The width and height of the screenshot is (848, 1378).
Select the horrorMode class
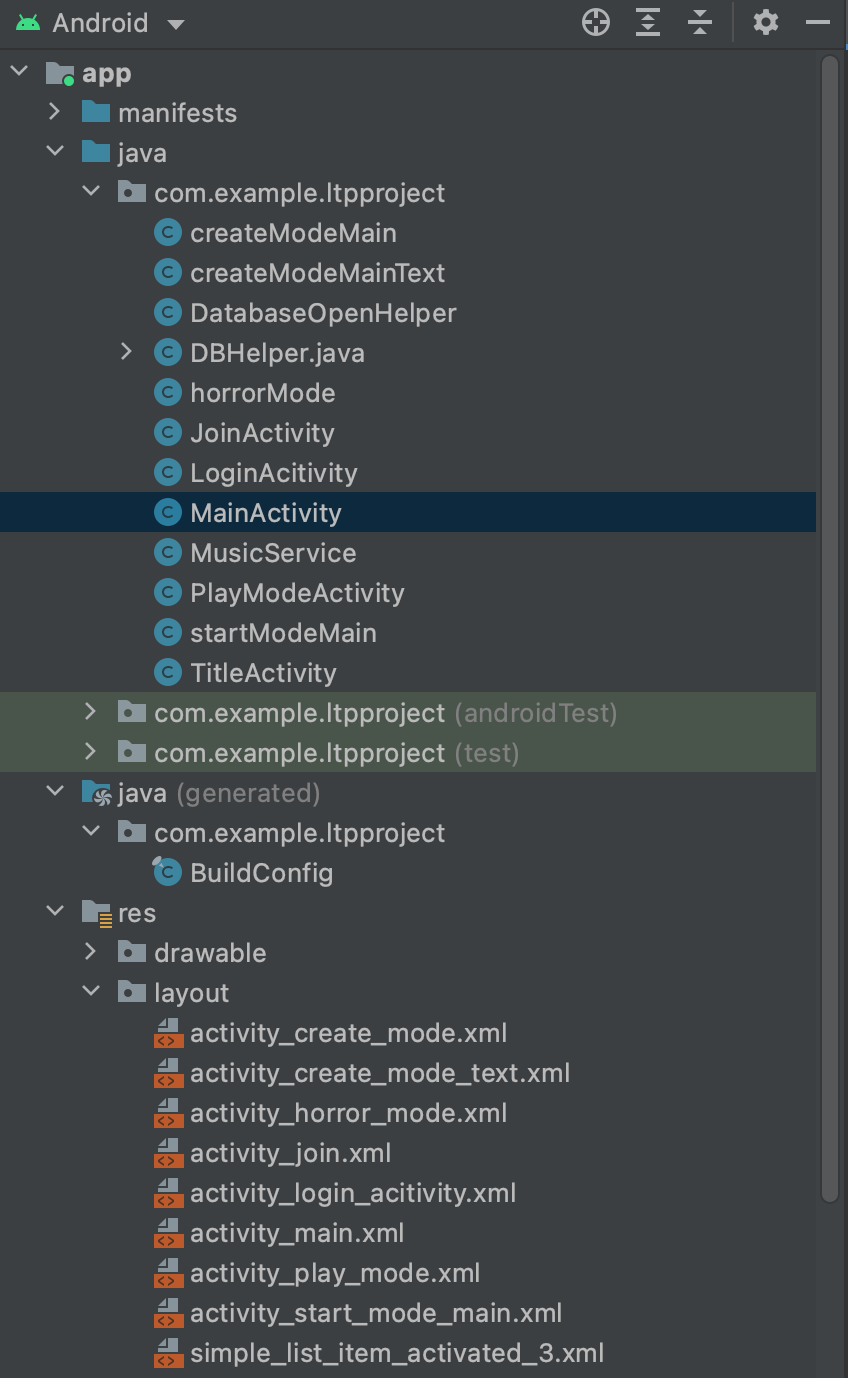(263, 393)
